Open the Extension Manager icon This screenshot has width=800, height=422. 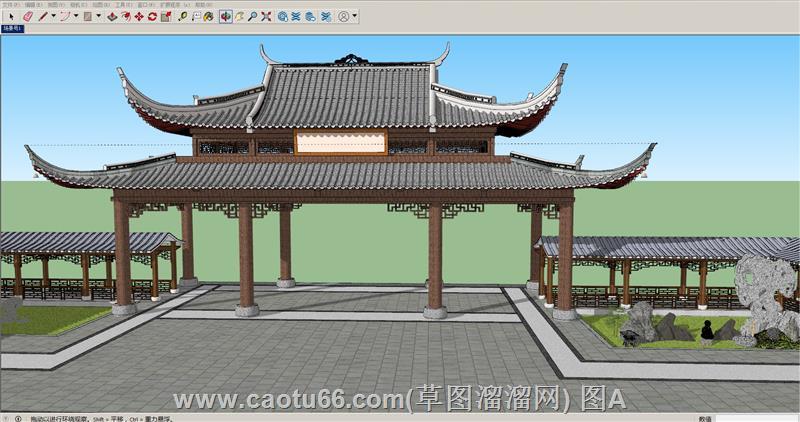(326, 16)
